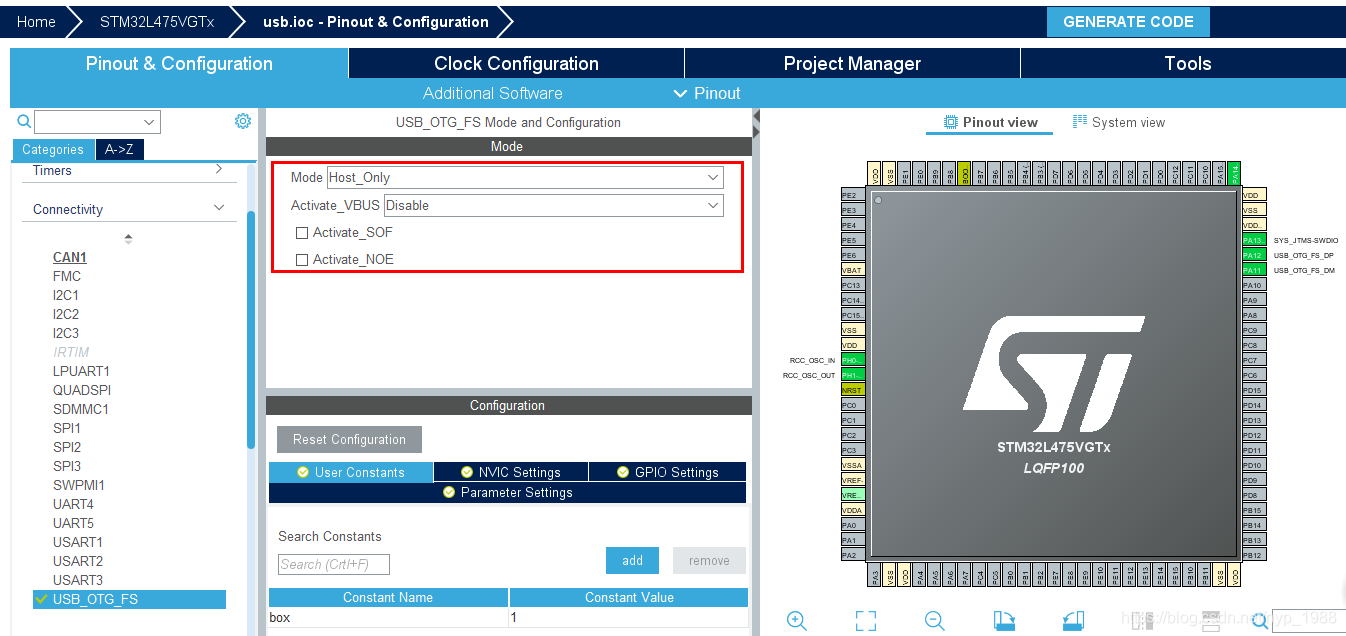Viewport: 1346px width, 636px height.
Task: Click the PA0 pin on chip
Action: [x=852, y=525]
